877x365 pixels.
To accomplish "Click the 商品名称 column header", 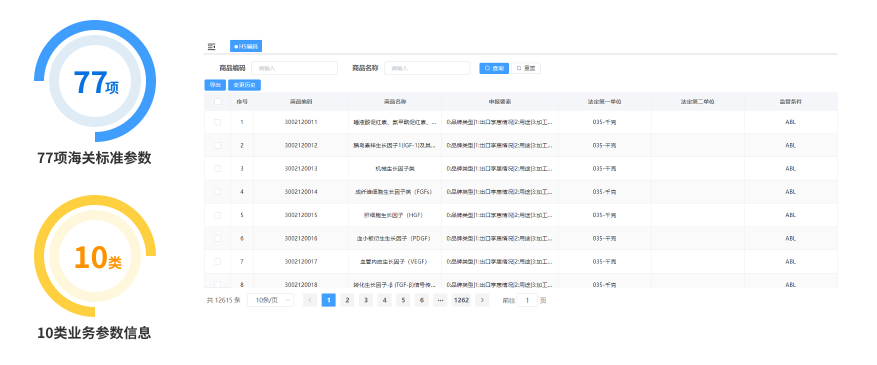I will pyautogui.click(x=395, y=102).
